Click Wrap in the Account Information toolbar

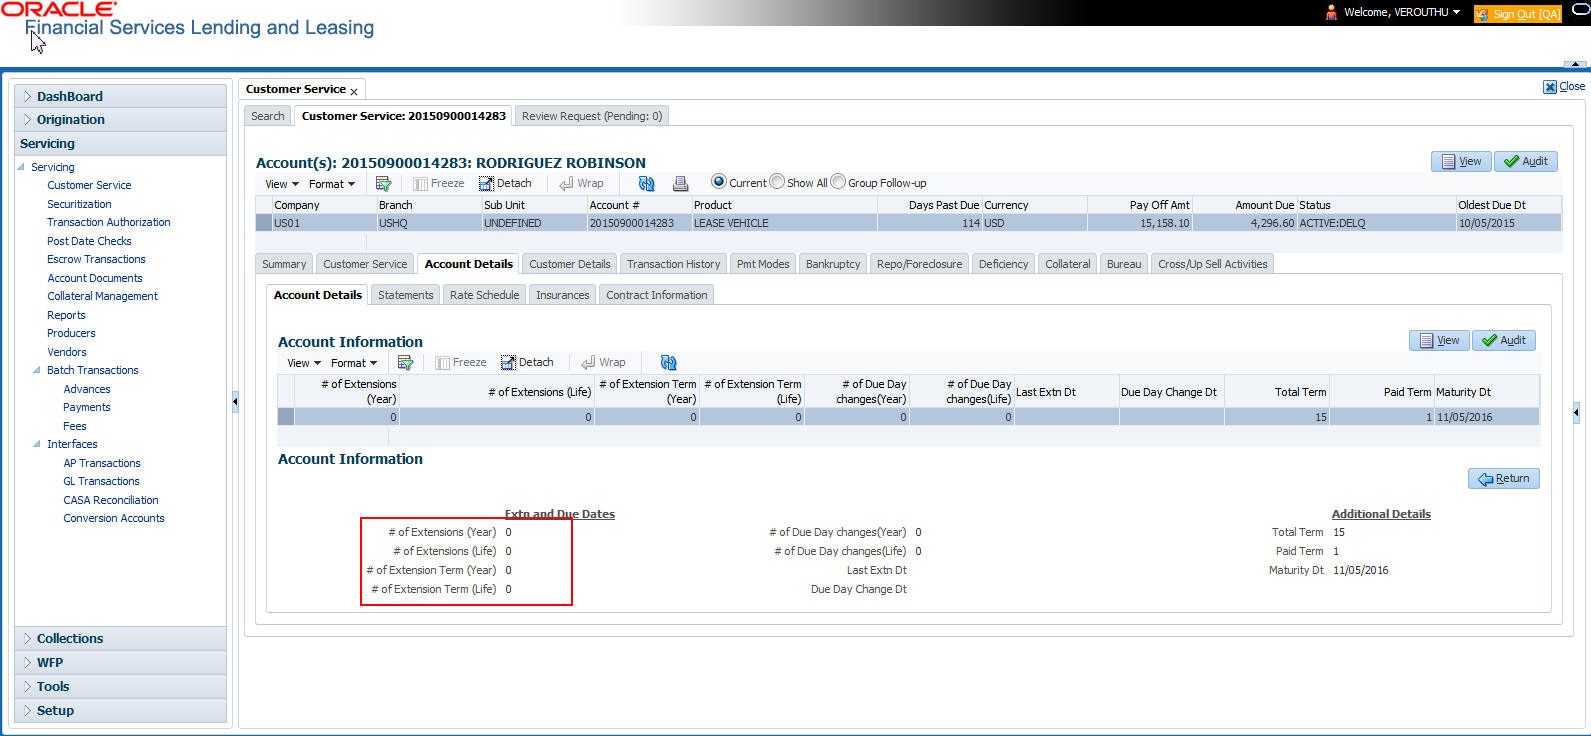(x=603, y=363)
